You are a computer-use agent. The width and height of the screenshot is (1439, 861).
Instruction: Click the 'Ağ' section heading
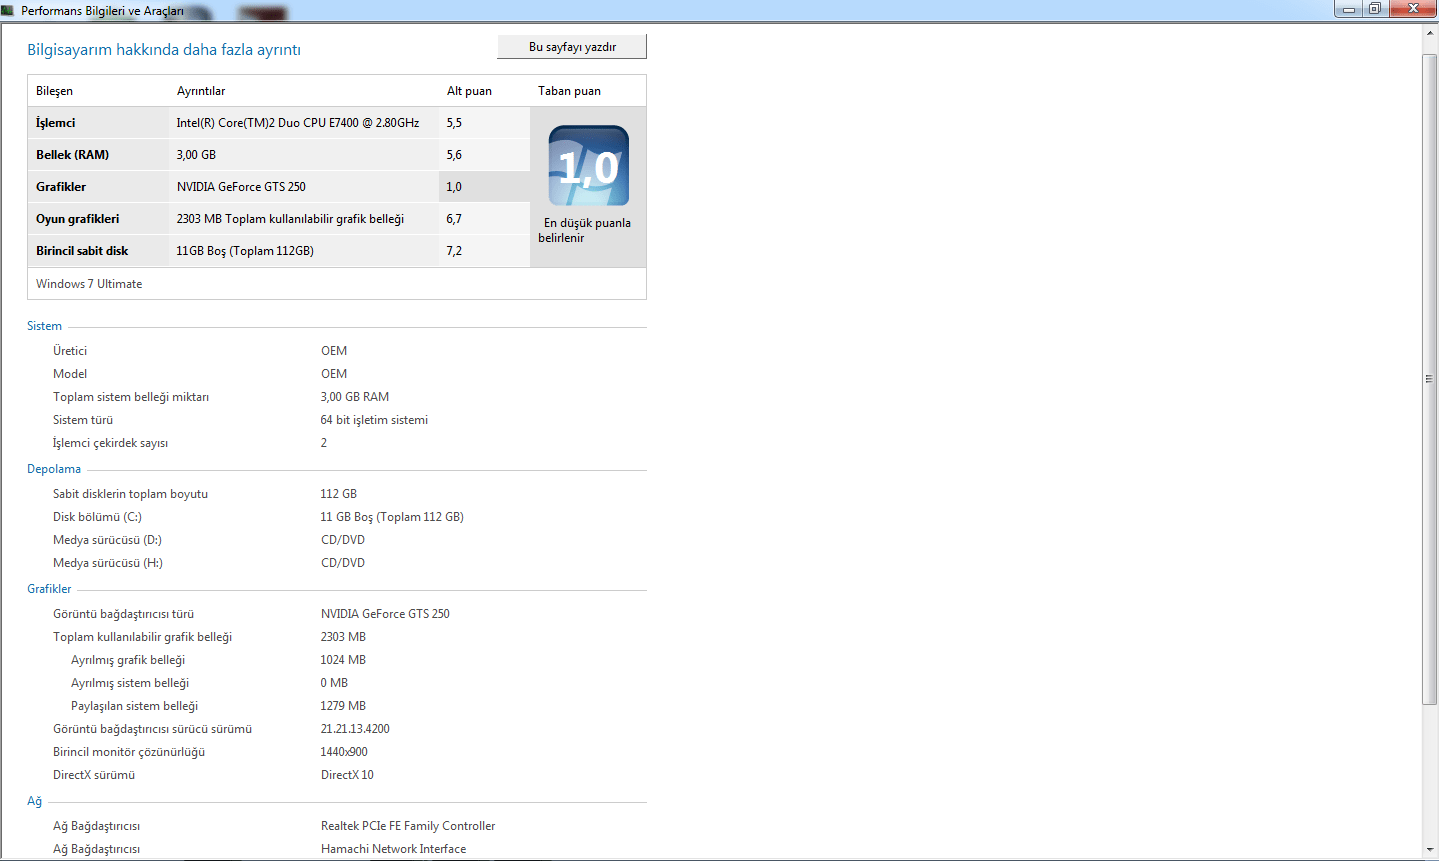34,802
